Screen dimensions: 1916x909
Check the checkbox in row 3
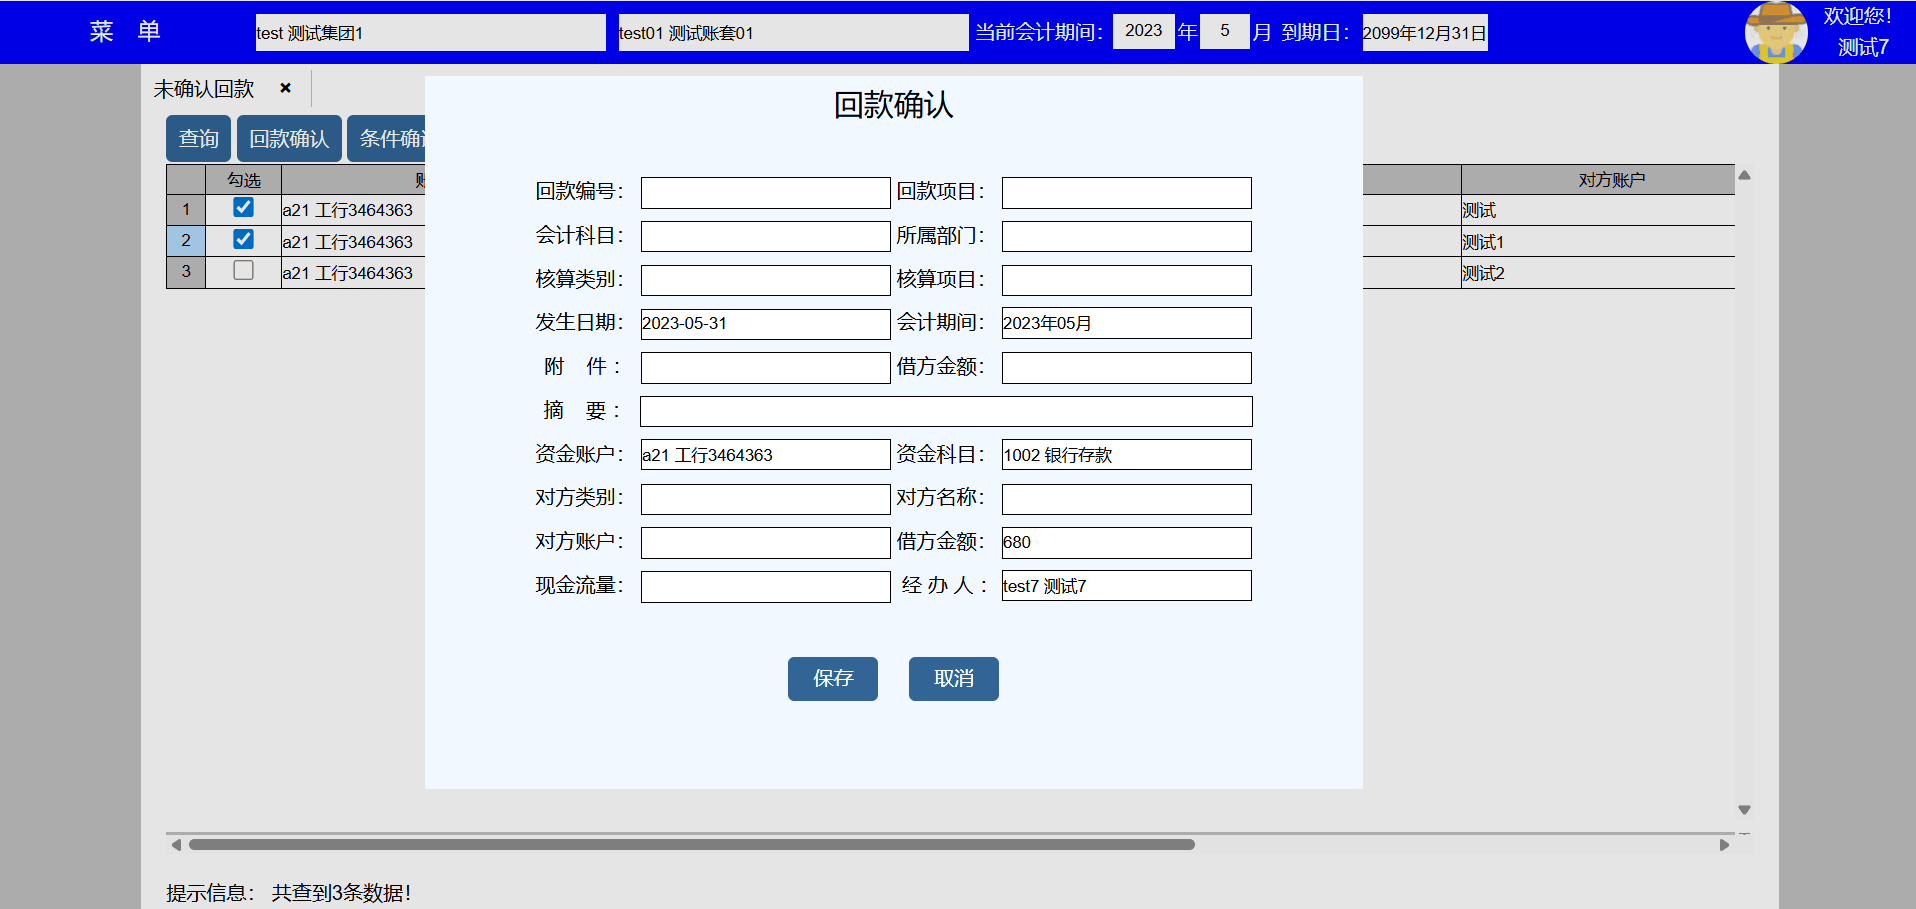(x=243, y=271)
